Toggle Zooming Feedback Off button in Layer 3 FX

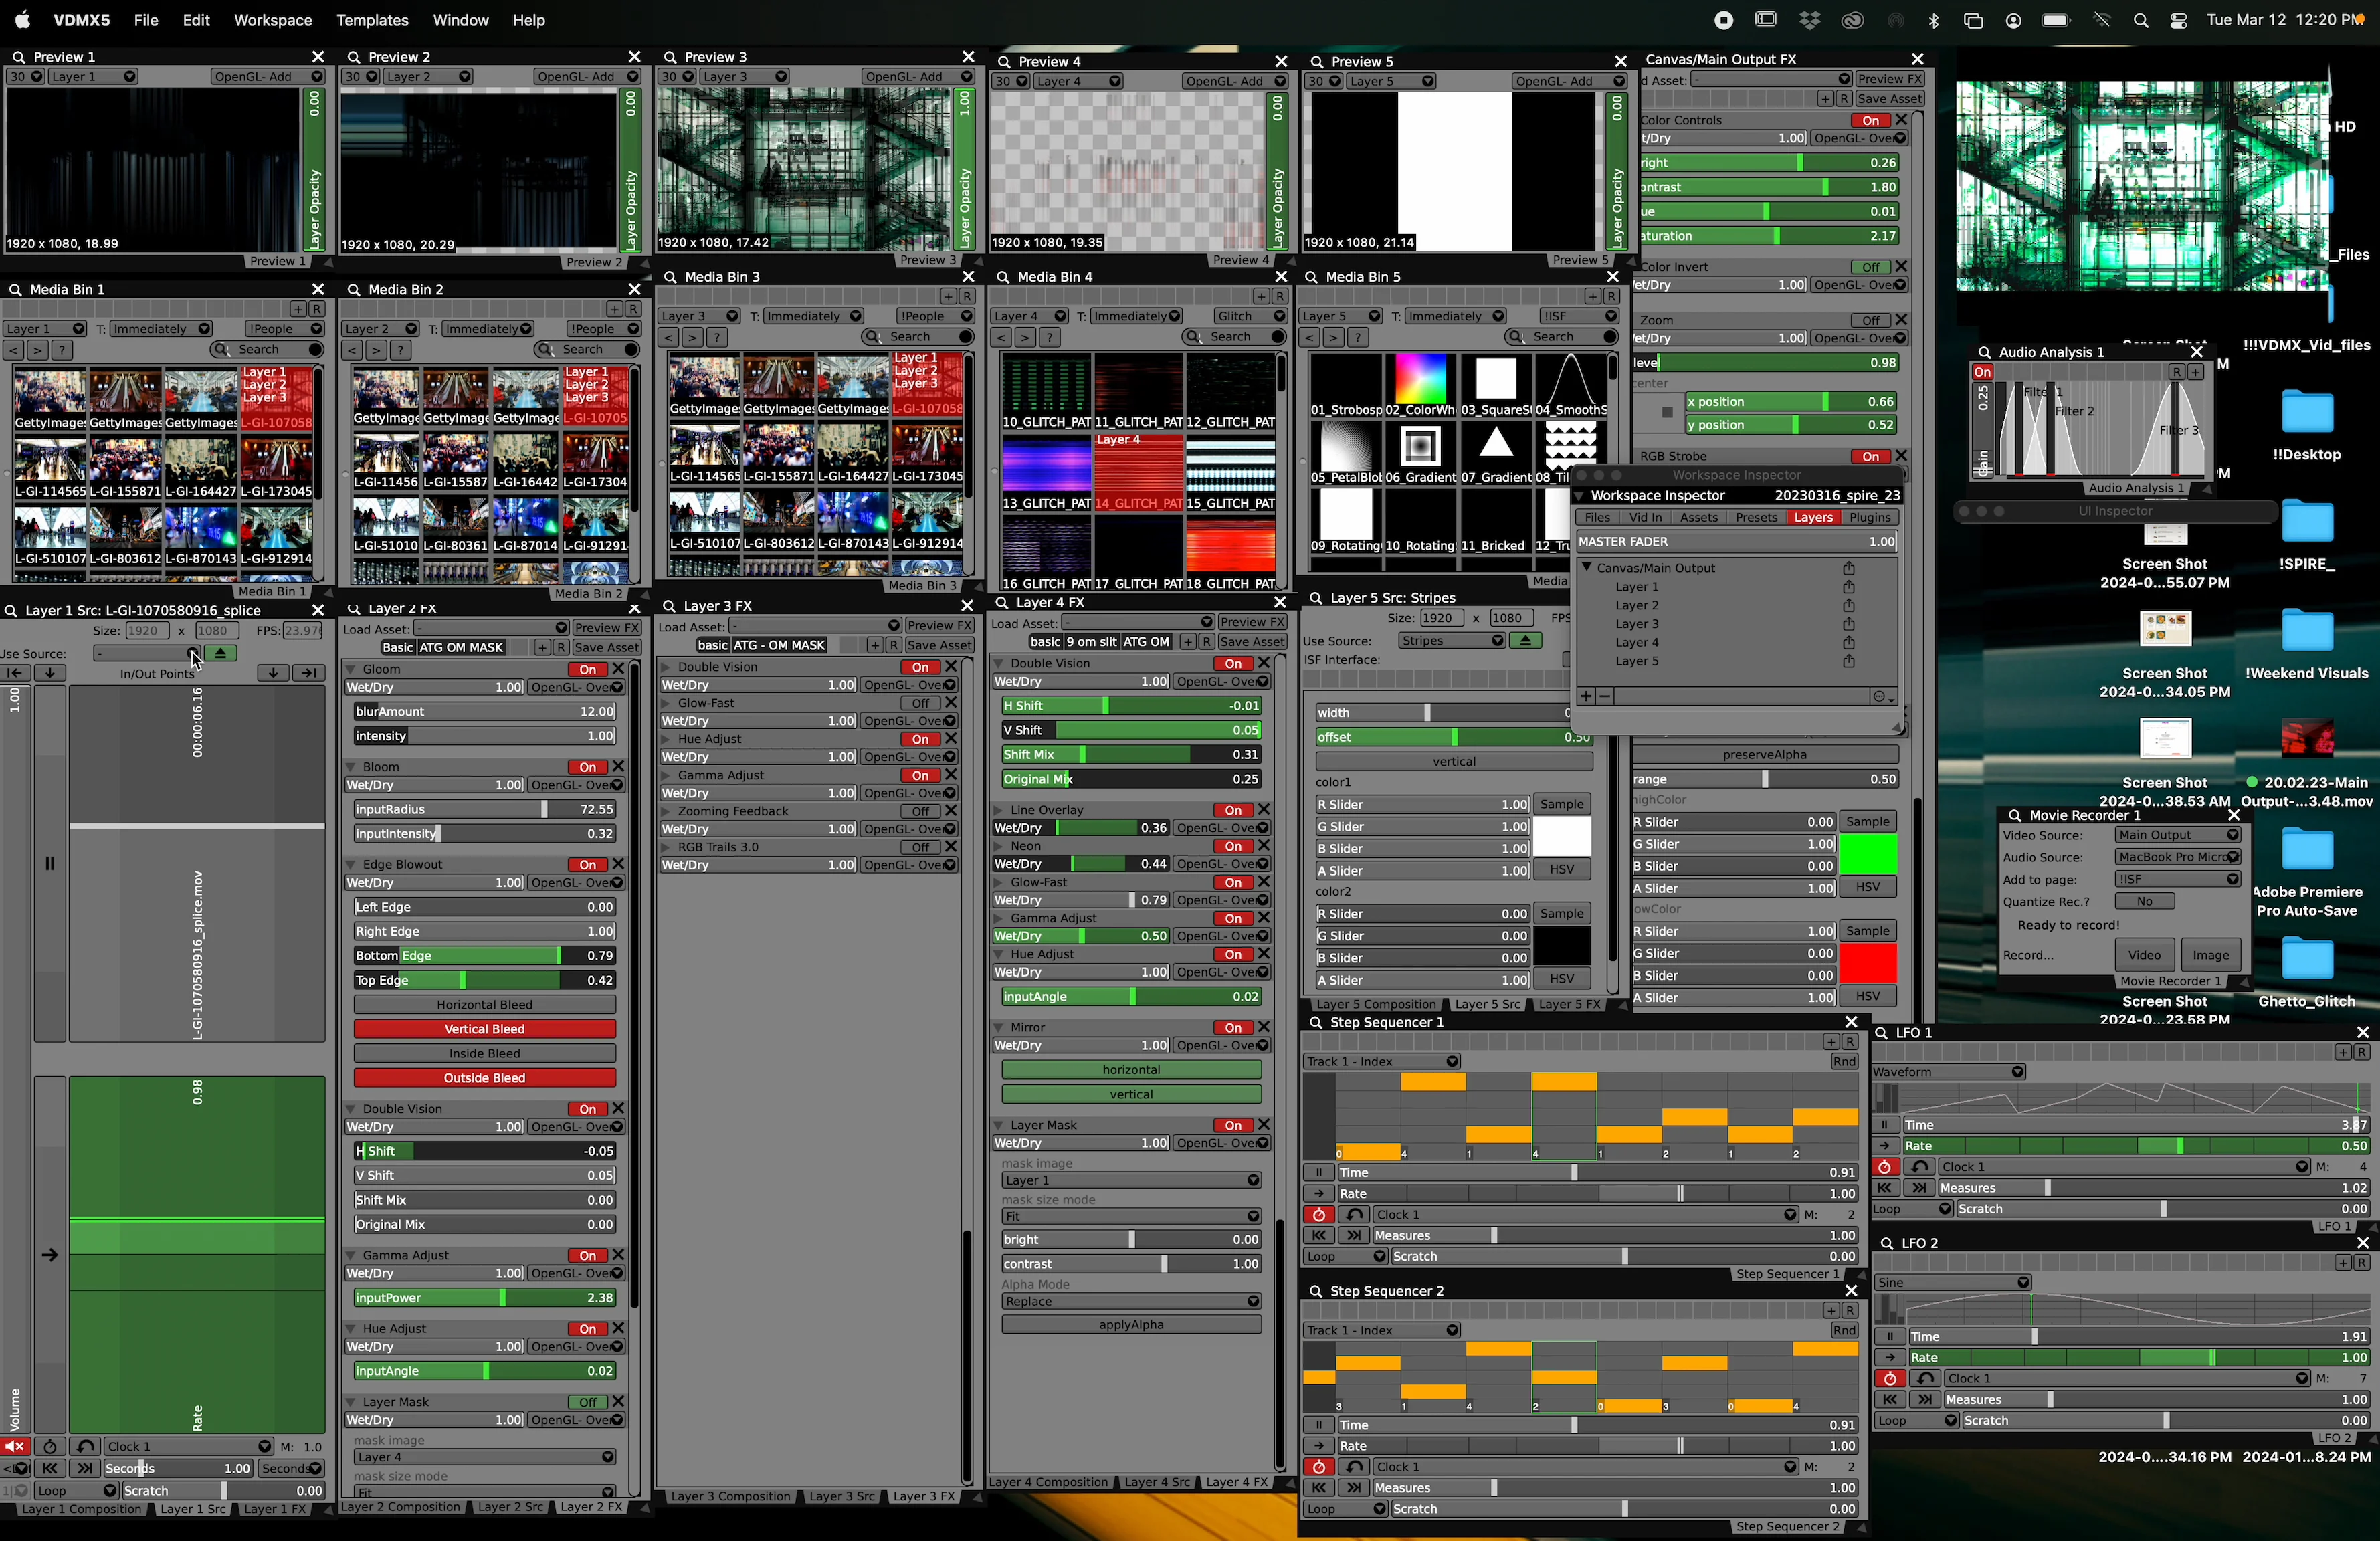[x=920, y=811]
